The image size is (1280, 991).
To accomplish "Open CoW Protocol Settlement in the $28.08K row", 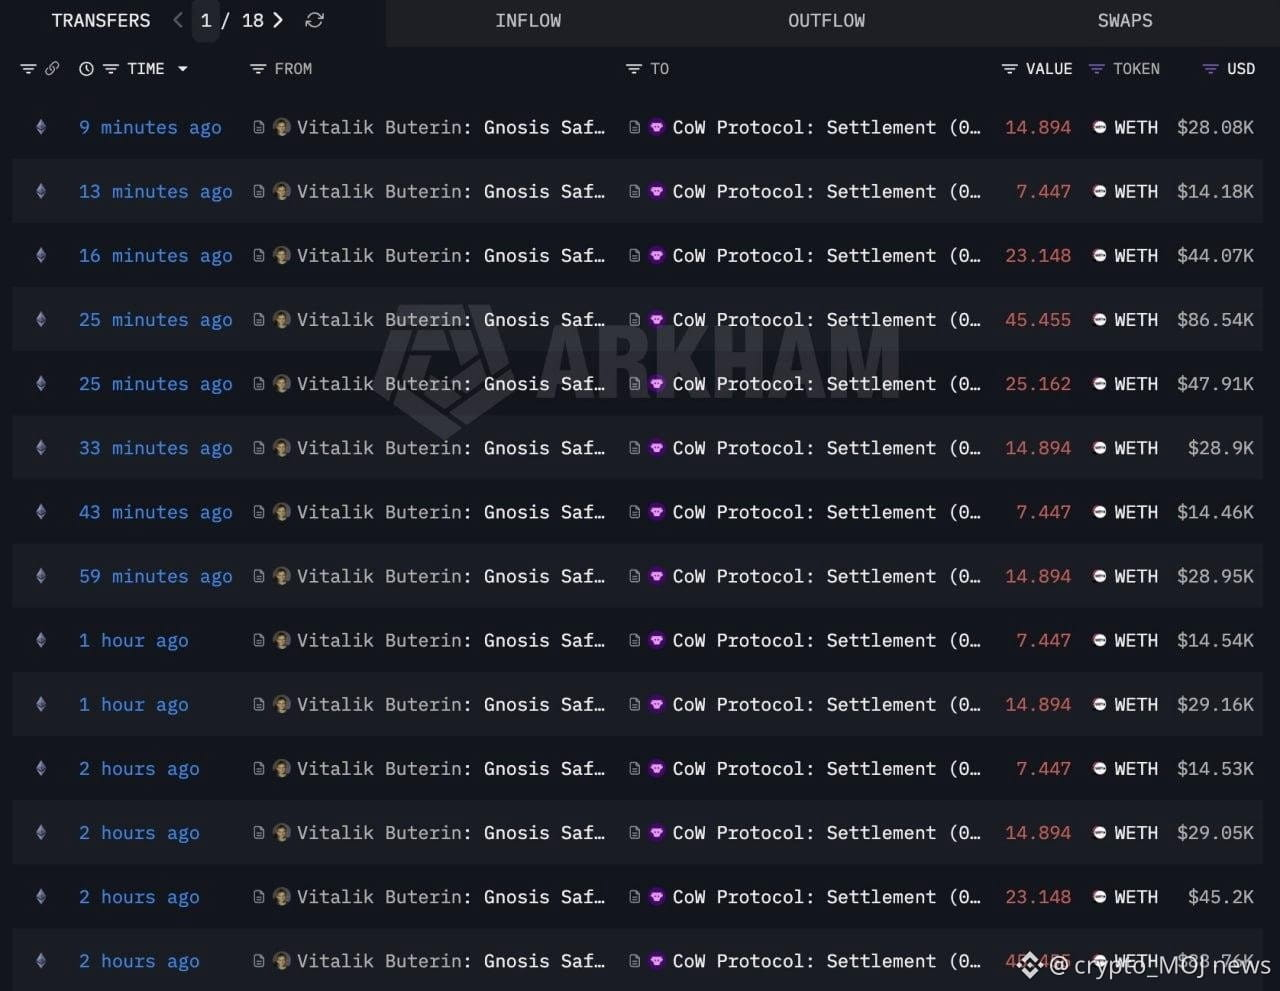I will (x=827, y=127).
